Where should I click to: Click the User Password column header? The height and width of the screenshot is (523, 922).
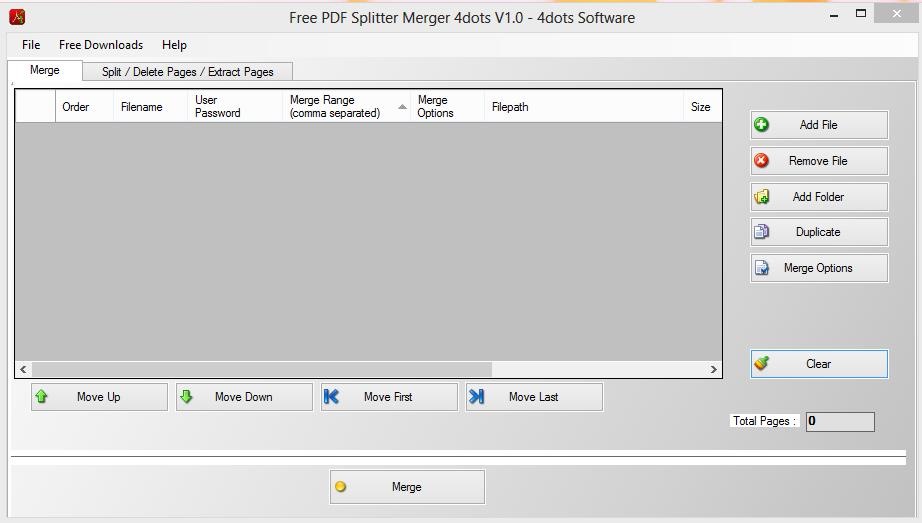tap(235, 106)
